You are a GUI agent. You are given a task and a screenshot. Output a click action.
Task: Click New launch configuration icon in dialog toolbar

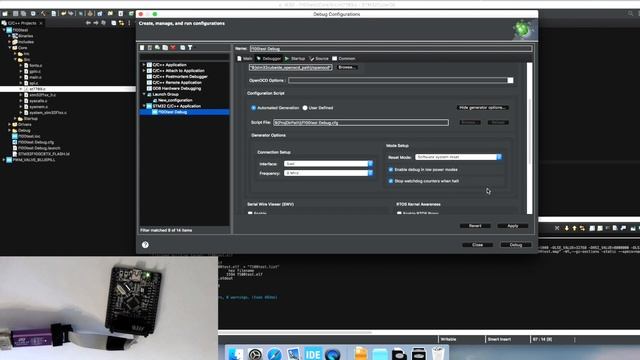pyautogui.click(x=142, y=48)
